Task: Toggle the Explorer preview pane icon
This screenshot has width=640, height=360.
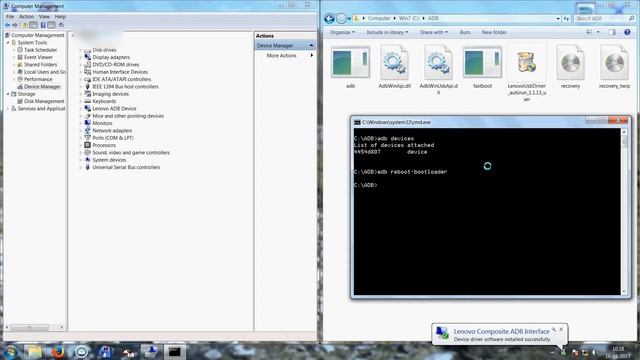Action: tap(611, 32)
